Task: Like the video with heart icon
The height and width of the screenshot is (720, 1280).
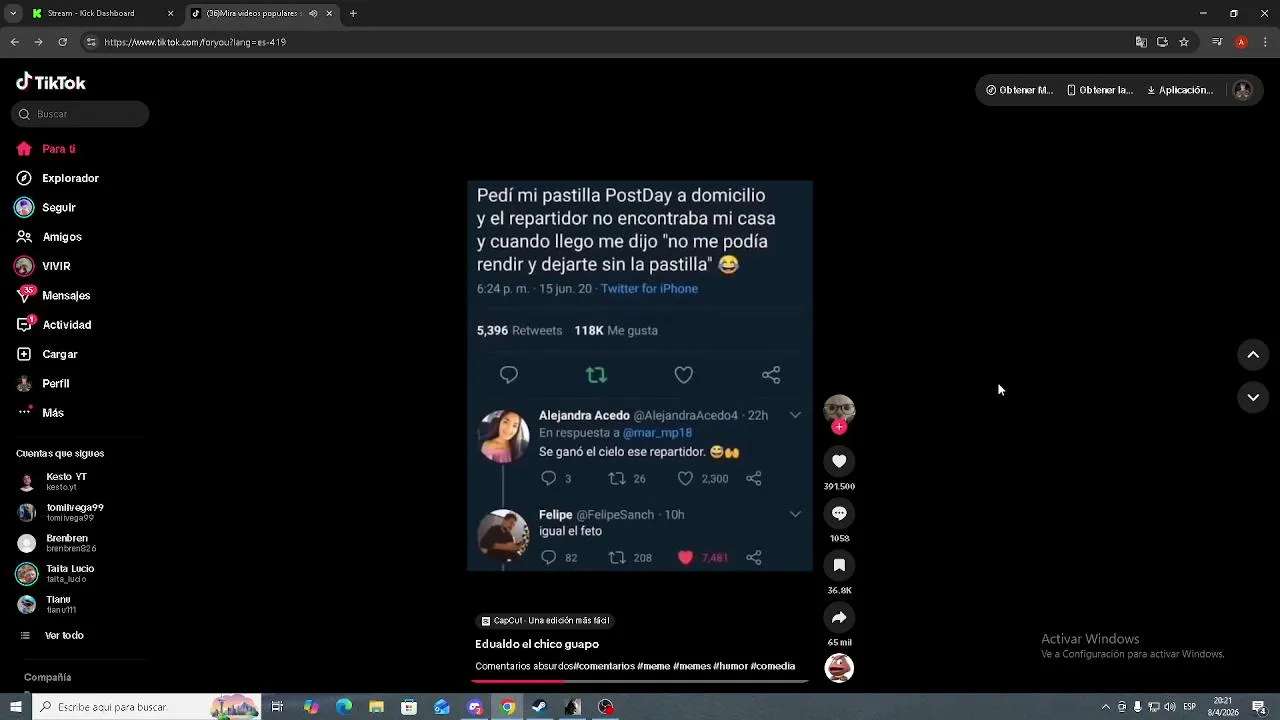Action: click(x=839, y=461)
